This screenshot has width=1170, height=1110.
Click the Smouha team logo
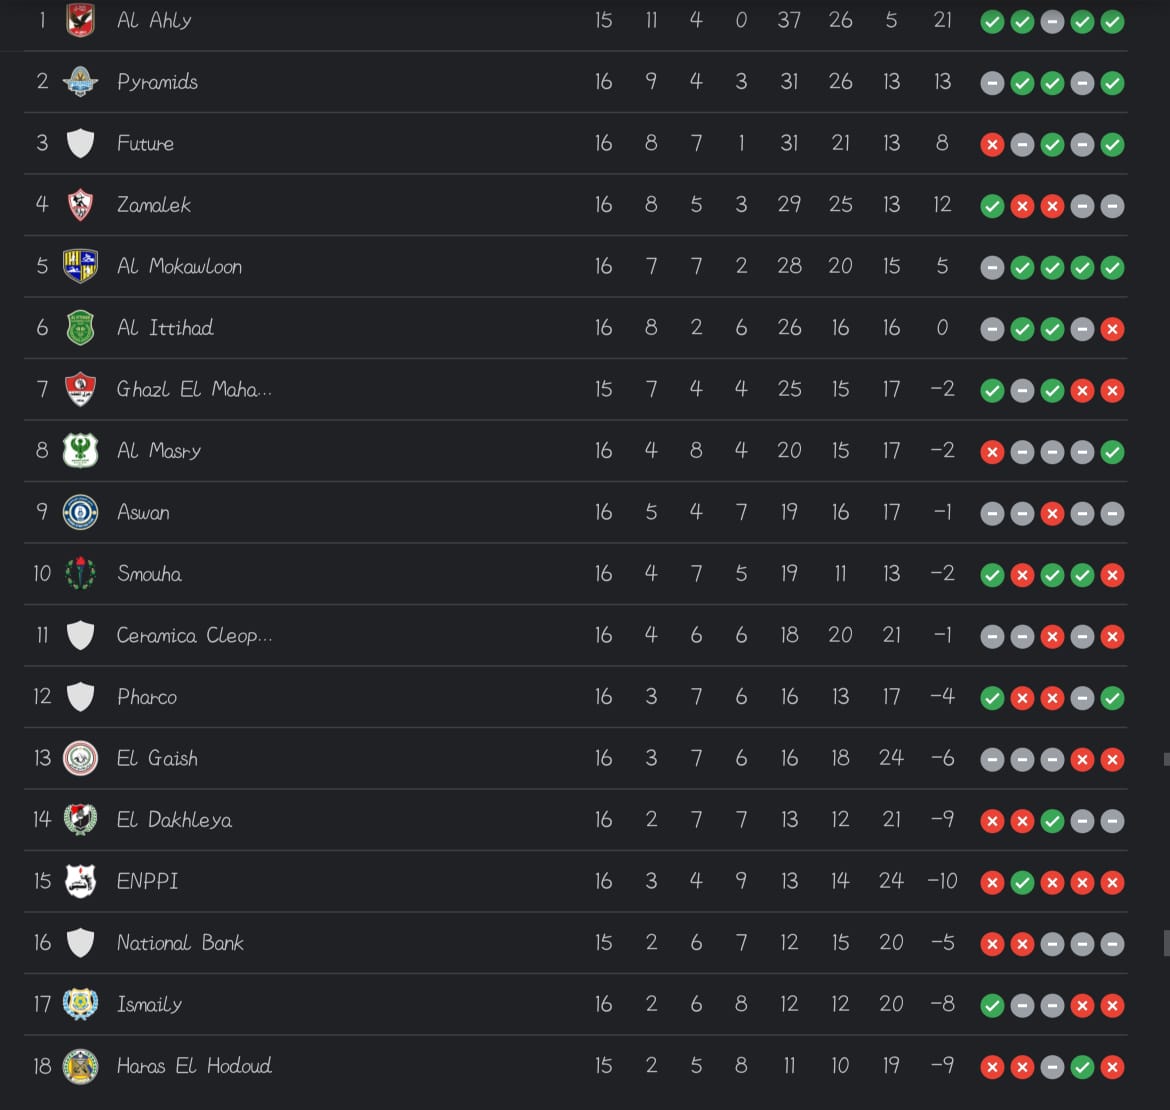coord(80,574)
